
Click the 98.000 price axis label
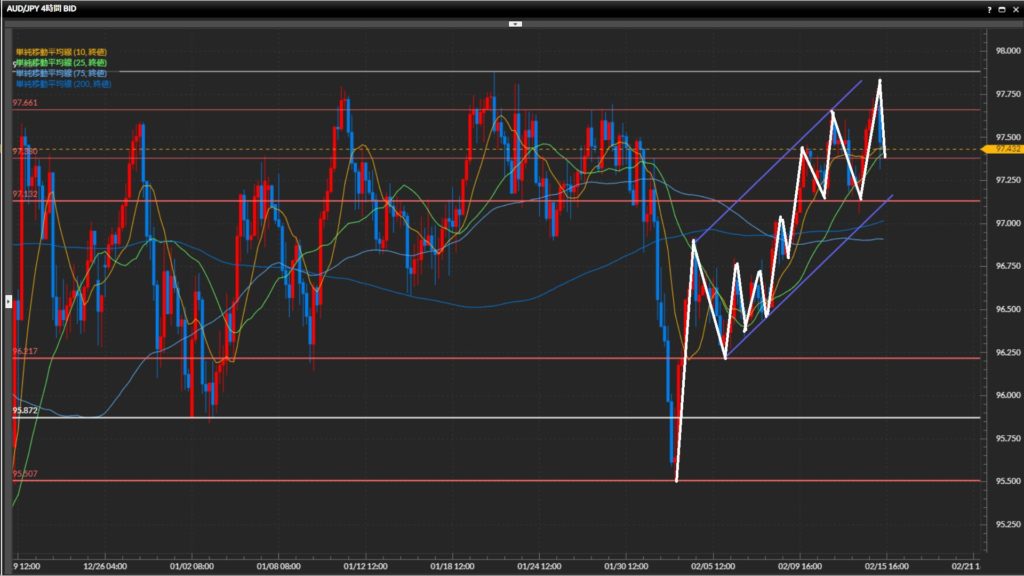coord(1002,50)
